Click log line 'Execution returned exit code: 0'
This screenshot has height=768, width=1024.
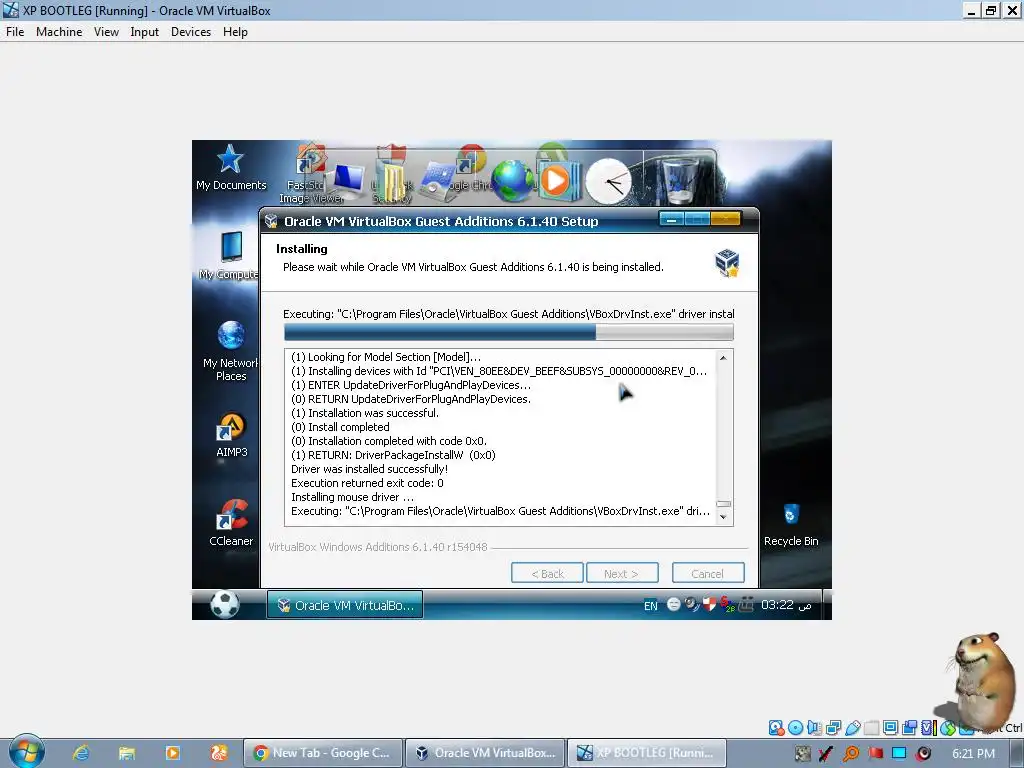[367, 483]
